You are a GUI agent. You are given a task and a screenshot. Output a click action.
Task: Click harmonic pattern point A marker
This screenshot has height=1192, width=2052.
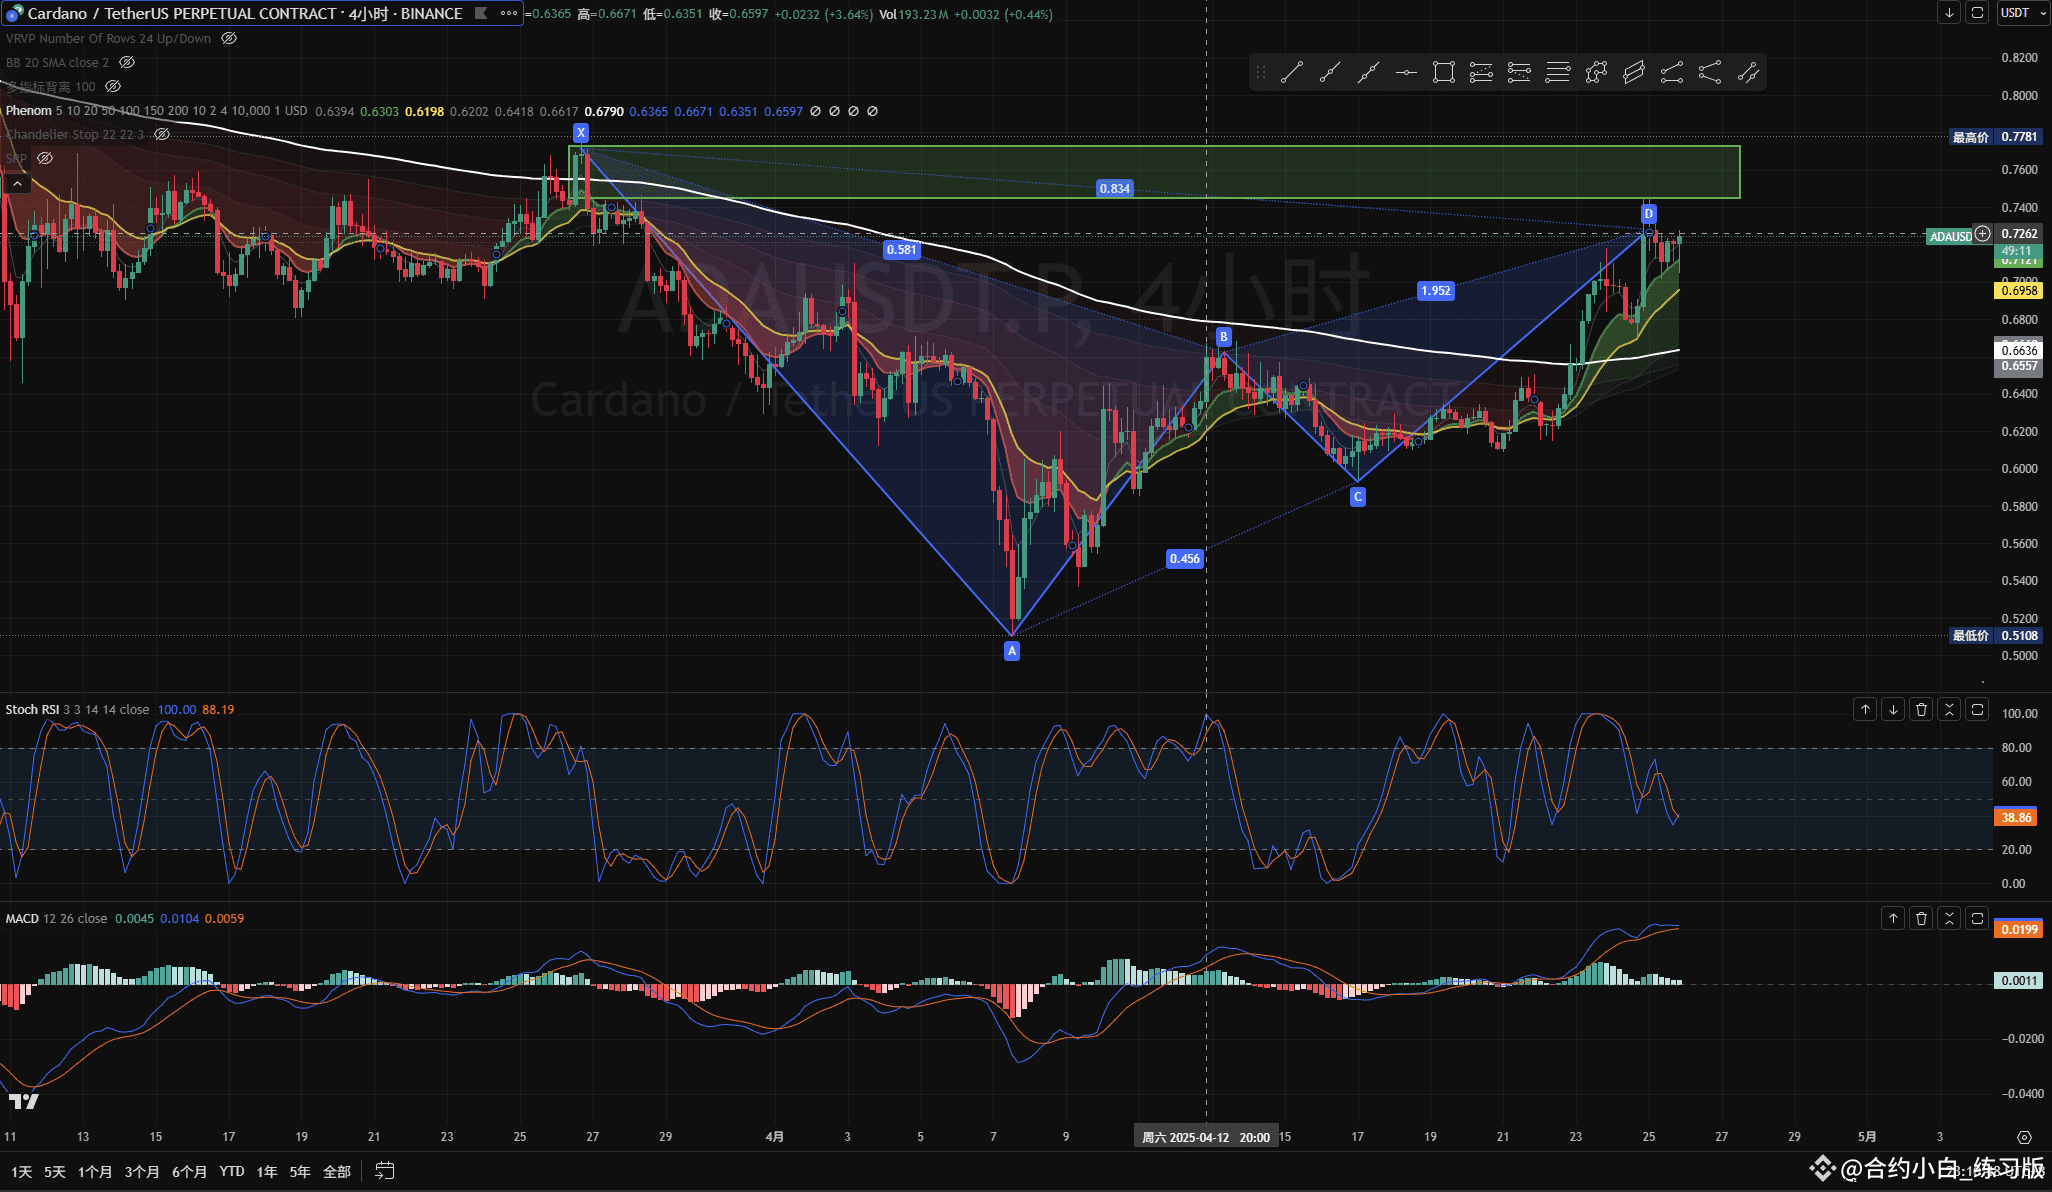(x=1012, y=651)
